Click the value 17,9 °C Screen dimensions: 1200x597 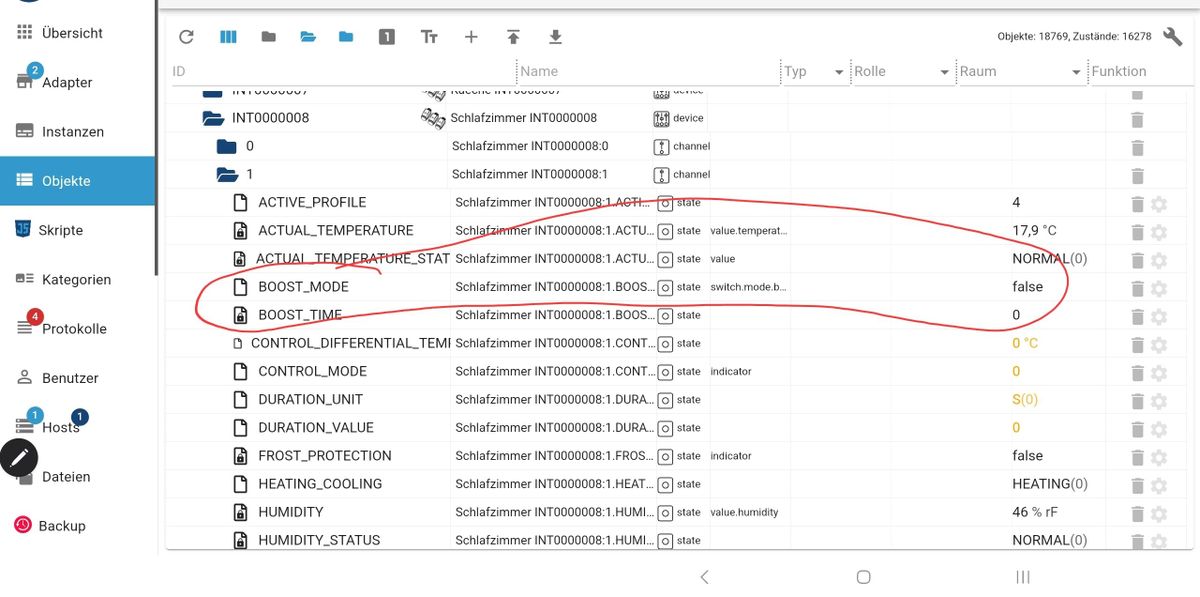pos(1034,231)
